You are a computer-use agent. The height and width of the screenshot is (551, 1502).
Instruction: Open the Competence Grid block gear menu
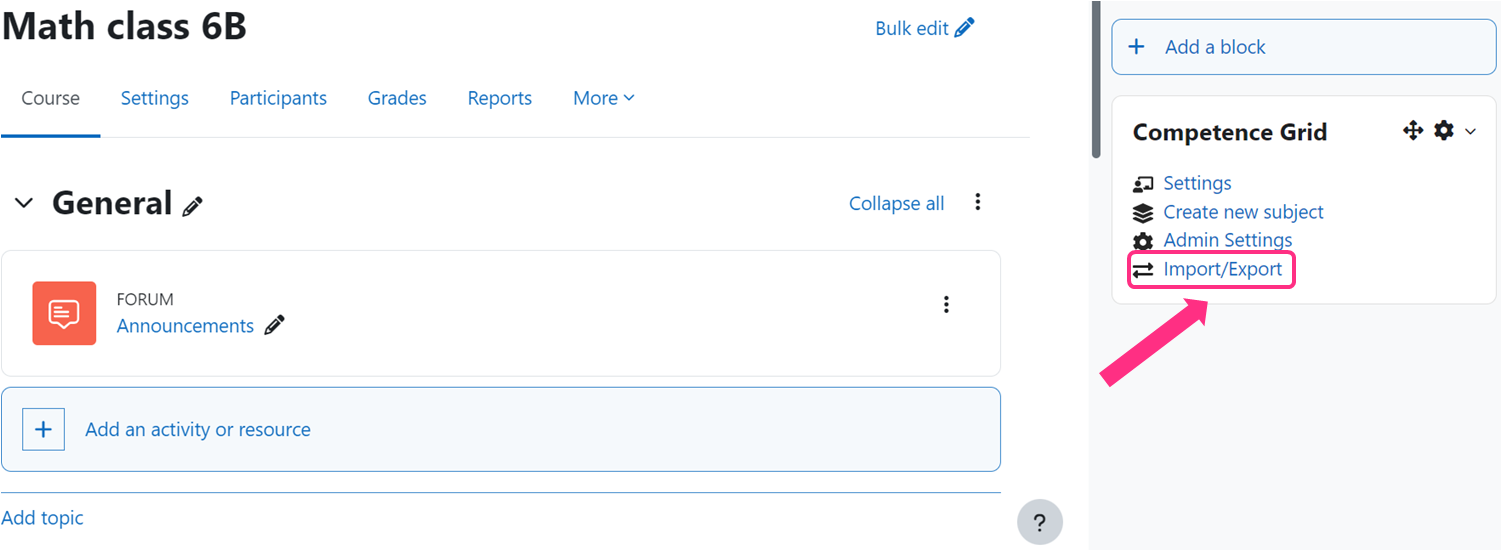point(1444,131)
